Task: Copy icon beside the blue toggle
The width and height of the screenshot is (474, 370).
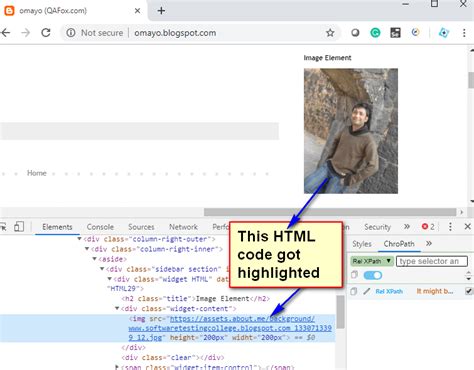Action: tap(354, 275)
